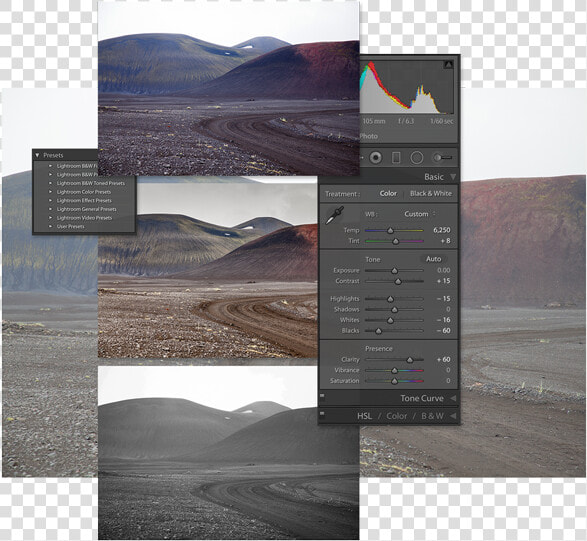Click the Tone section label
The width and height of the screenshot is (587, 541).
coord(372,259)
